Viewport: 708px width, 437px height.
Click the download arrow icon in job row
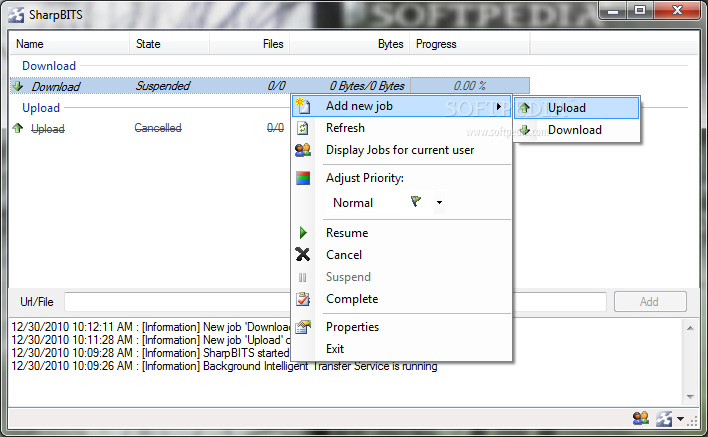click(x=18, y=86)
